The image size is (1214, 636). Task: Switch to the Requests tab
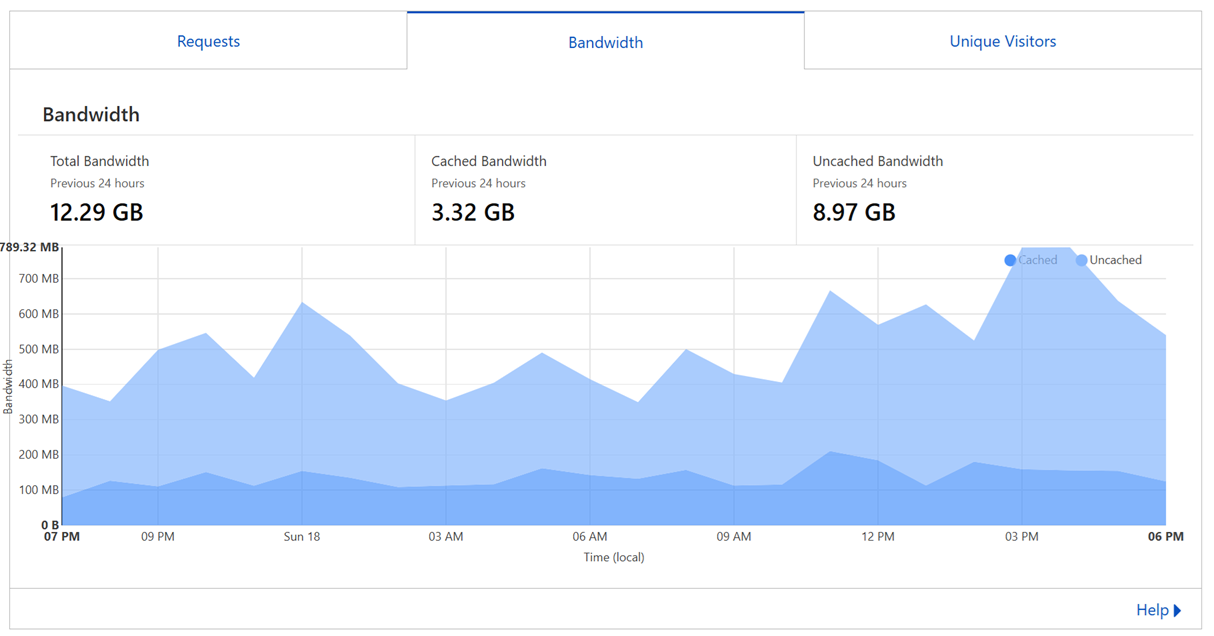pyautogui.click(x=208, y=41)
